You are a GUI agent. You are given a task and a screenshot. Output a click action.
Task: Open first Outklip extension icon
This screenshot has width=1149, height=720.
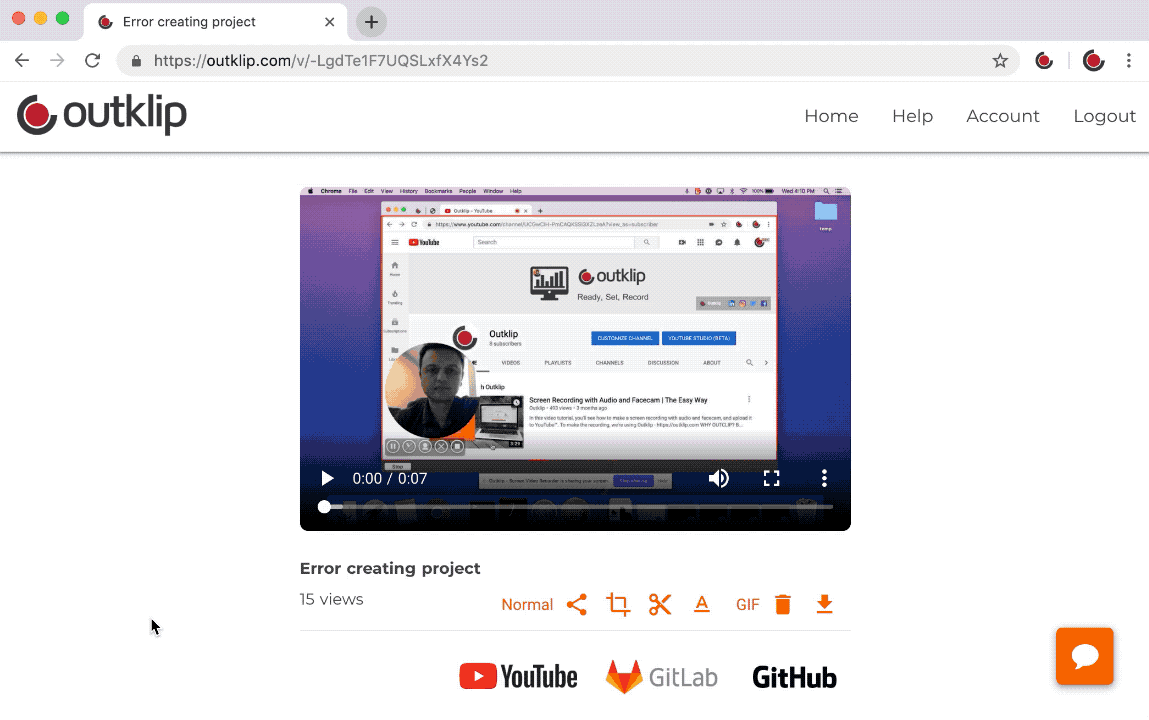click(1044, 61)
